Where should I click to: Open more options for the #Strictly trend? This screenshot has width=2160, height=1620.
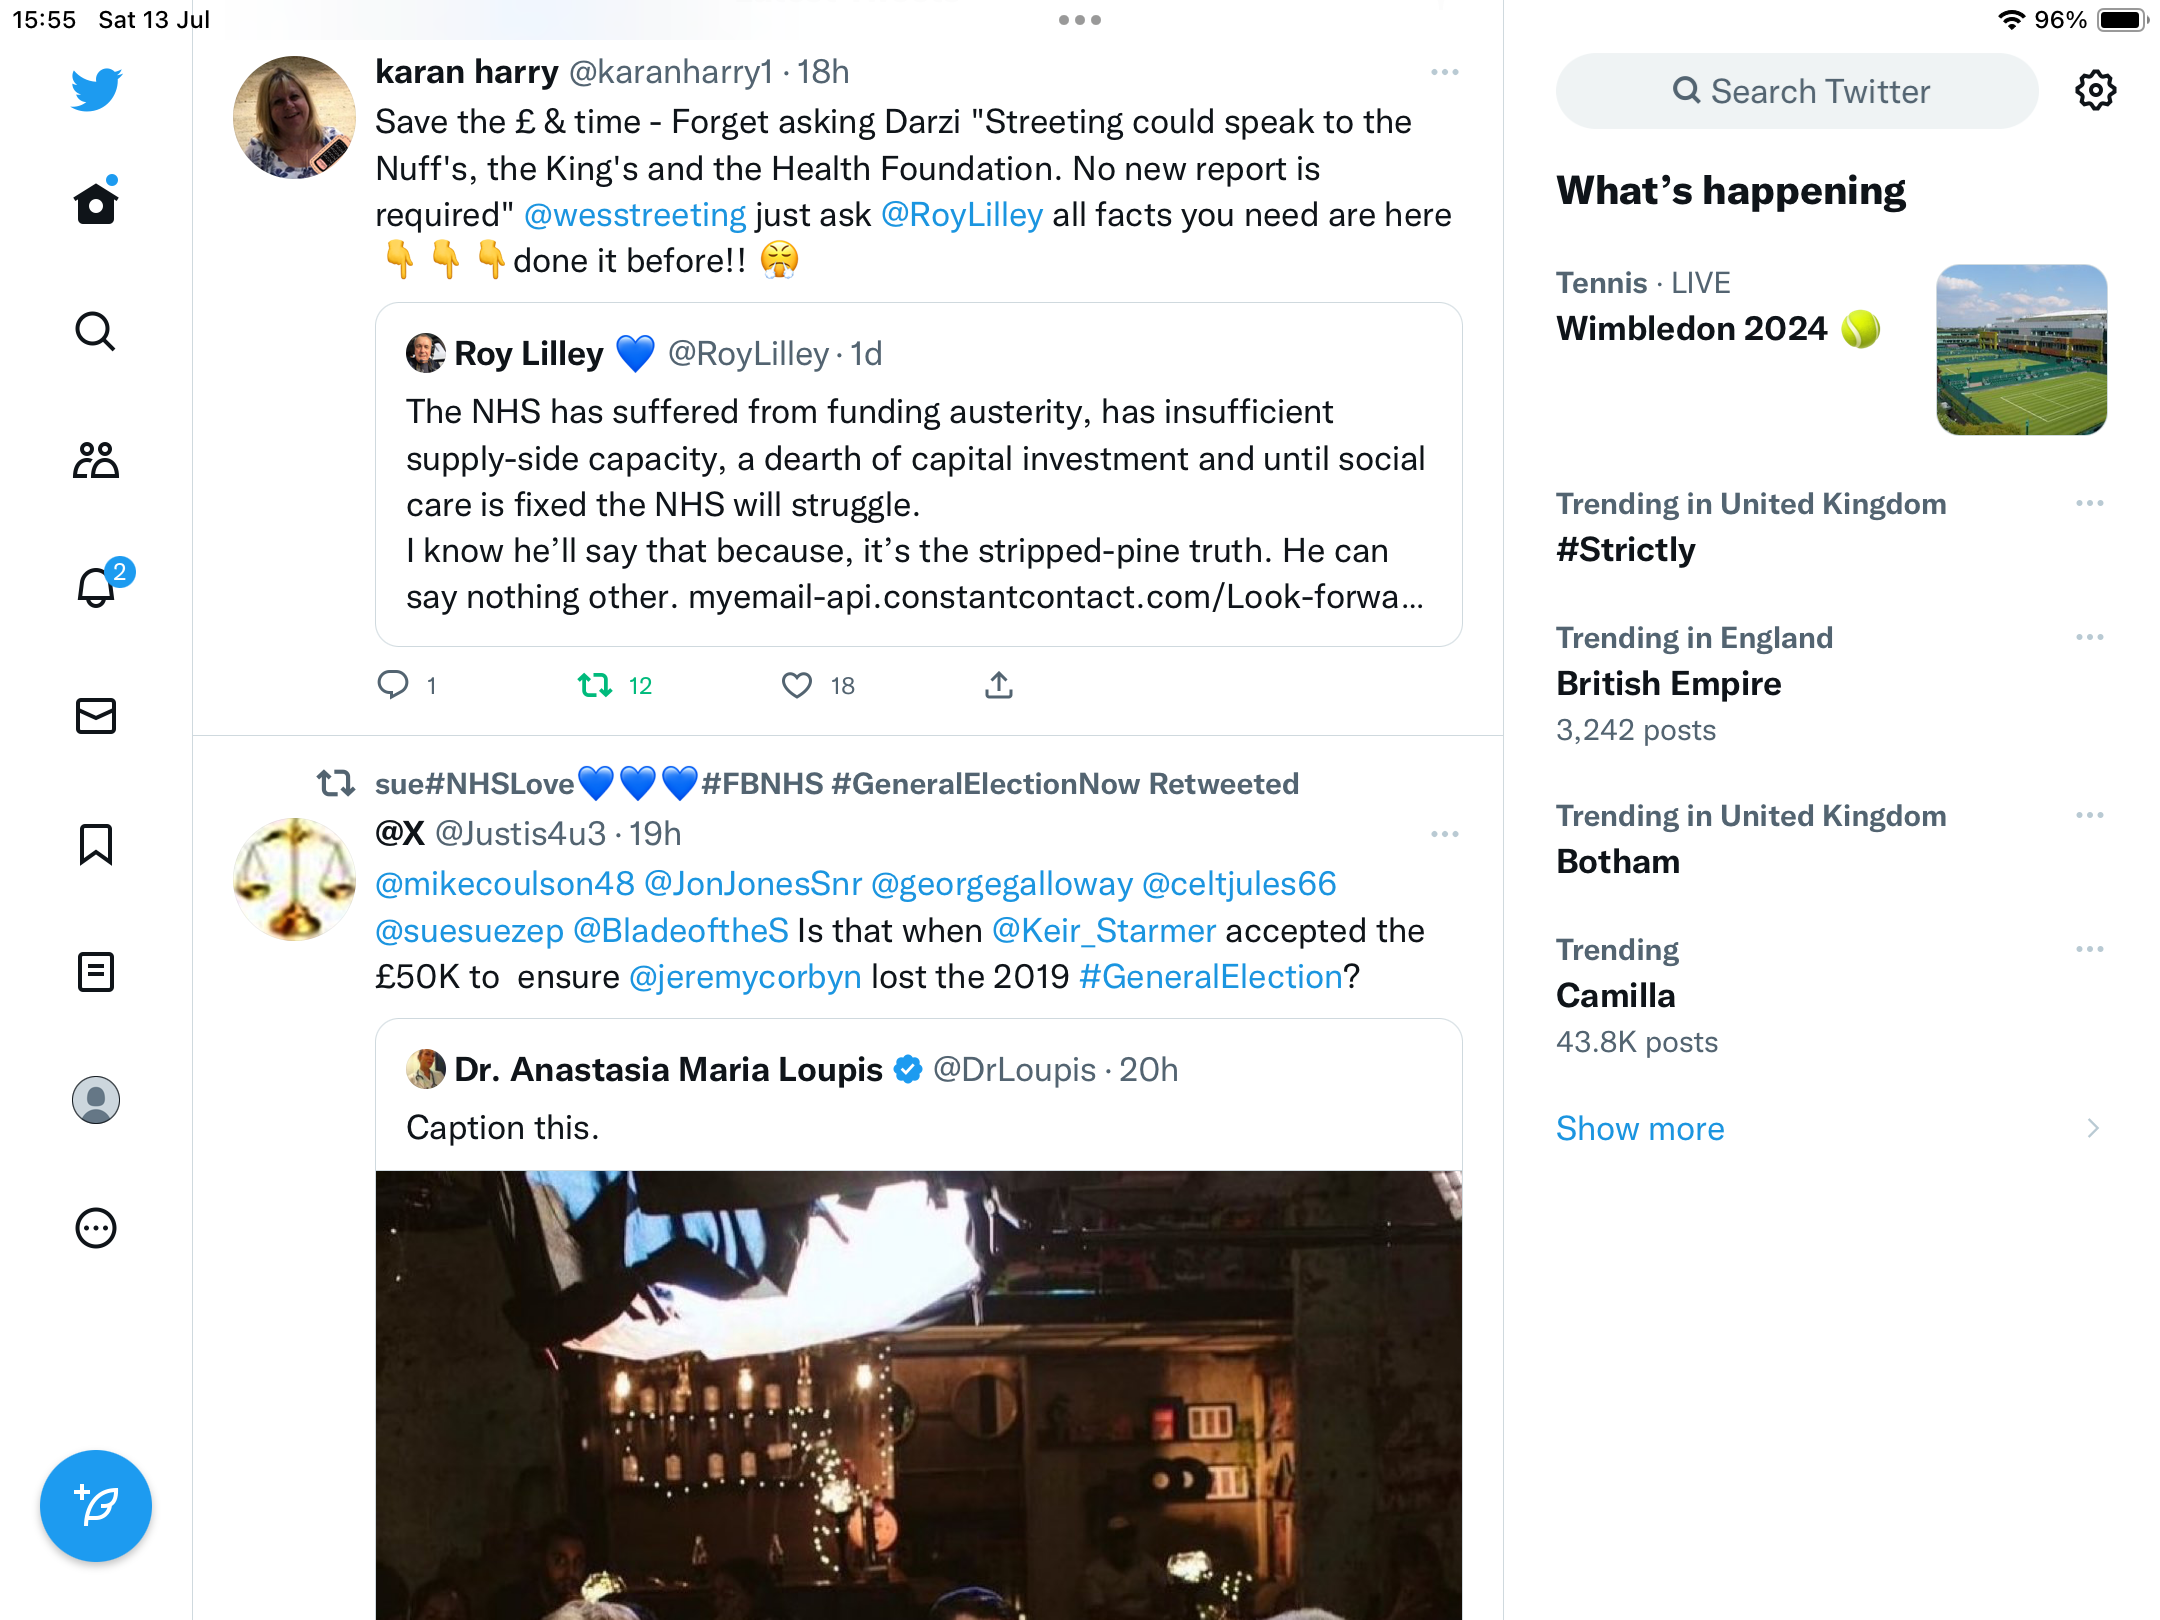(2090, 503)
